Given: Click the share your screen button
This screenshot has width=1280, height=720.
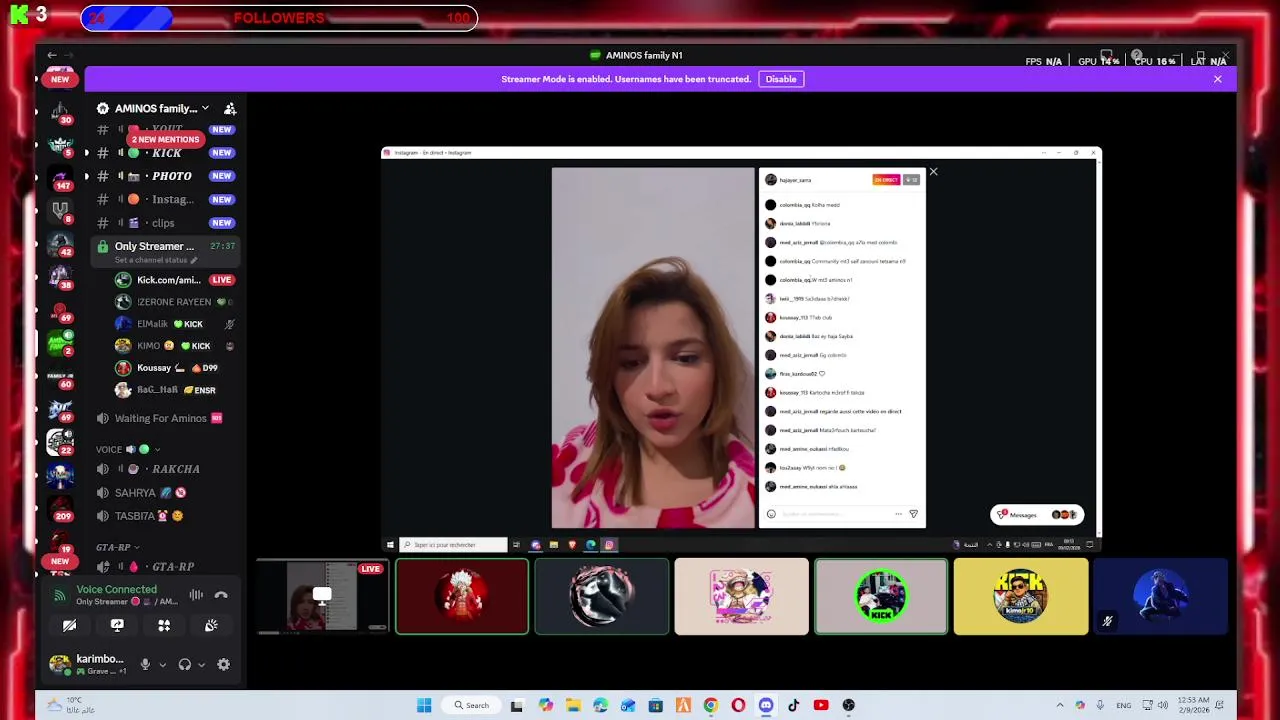Looking at the screenshot, I should coord(117,625).
